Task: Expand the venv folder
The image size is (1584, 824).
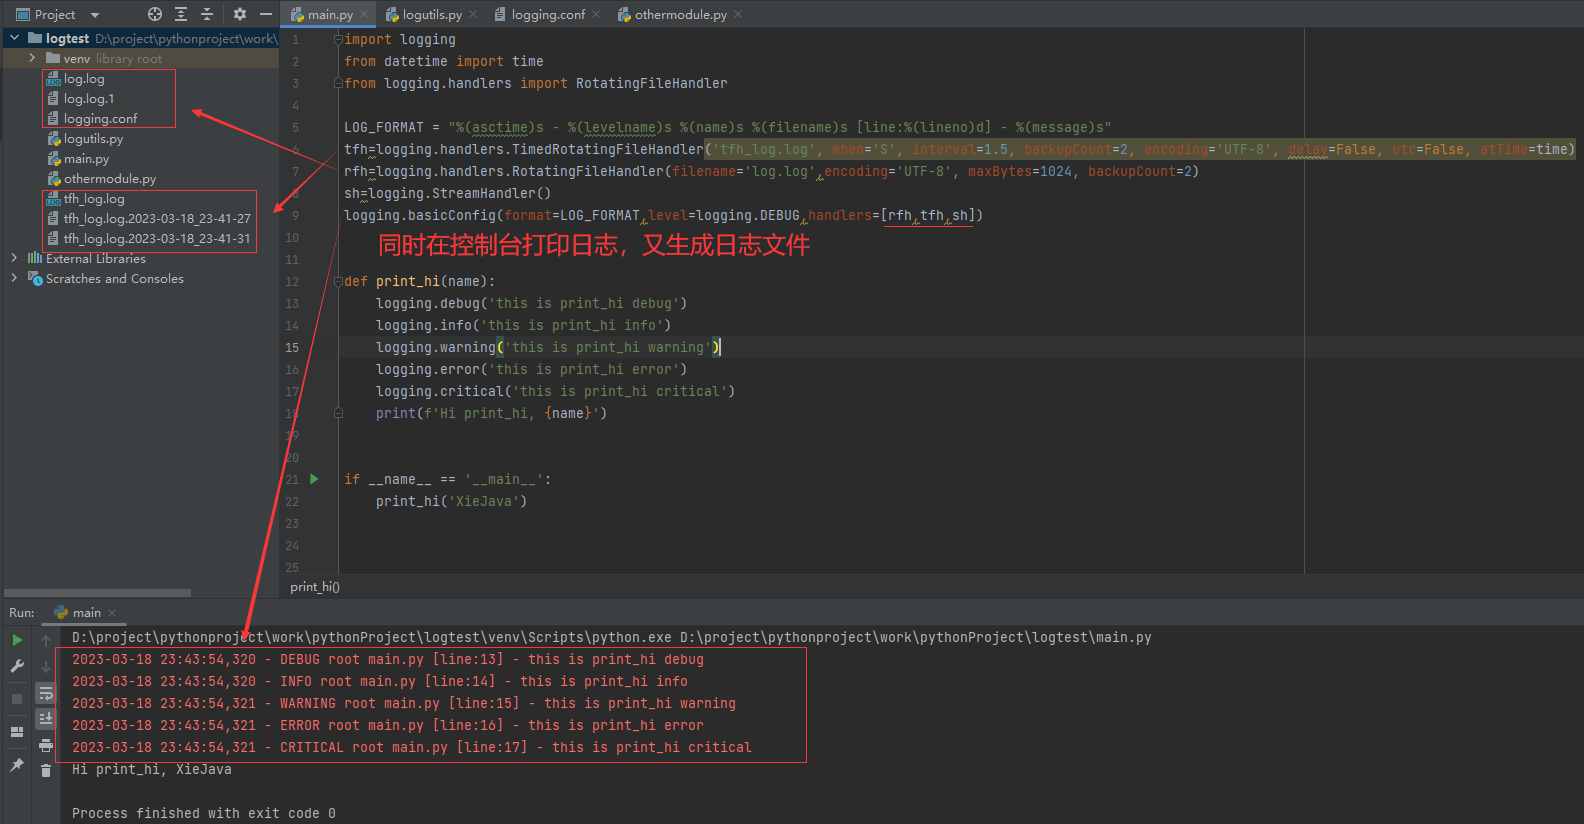Action: click(32, 58)
